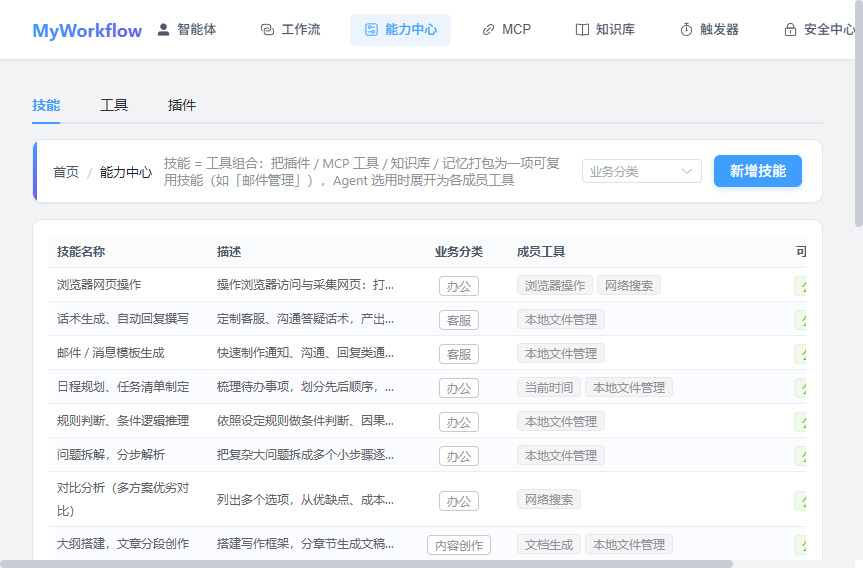Click the 文档生成 tool tag

click(x=549, y=544)
